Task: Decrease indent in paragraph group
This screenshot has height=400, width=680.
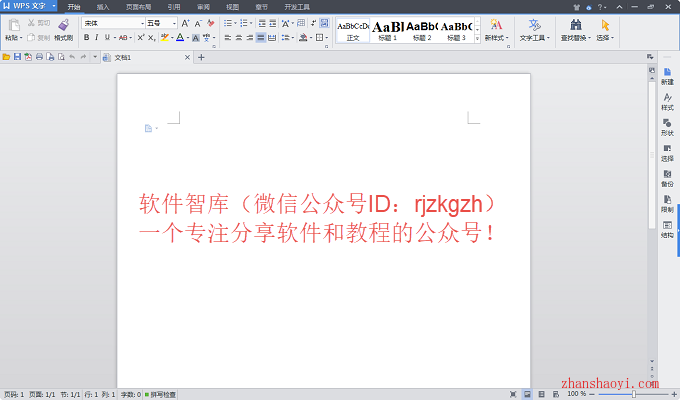Action: click(x=262, y=23)
